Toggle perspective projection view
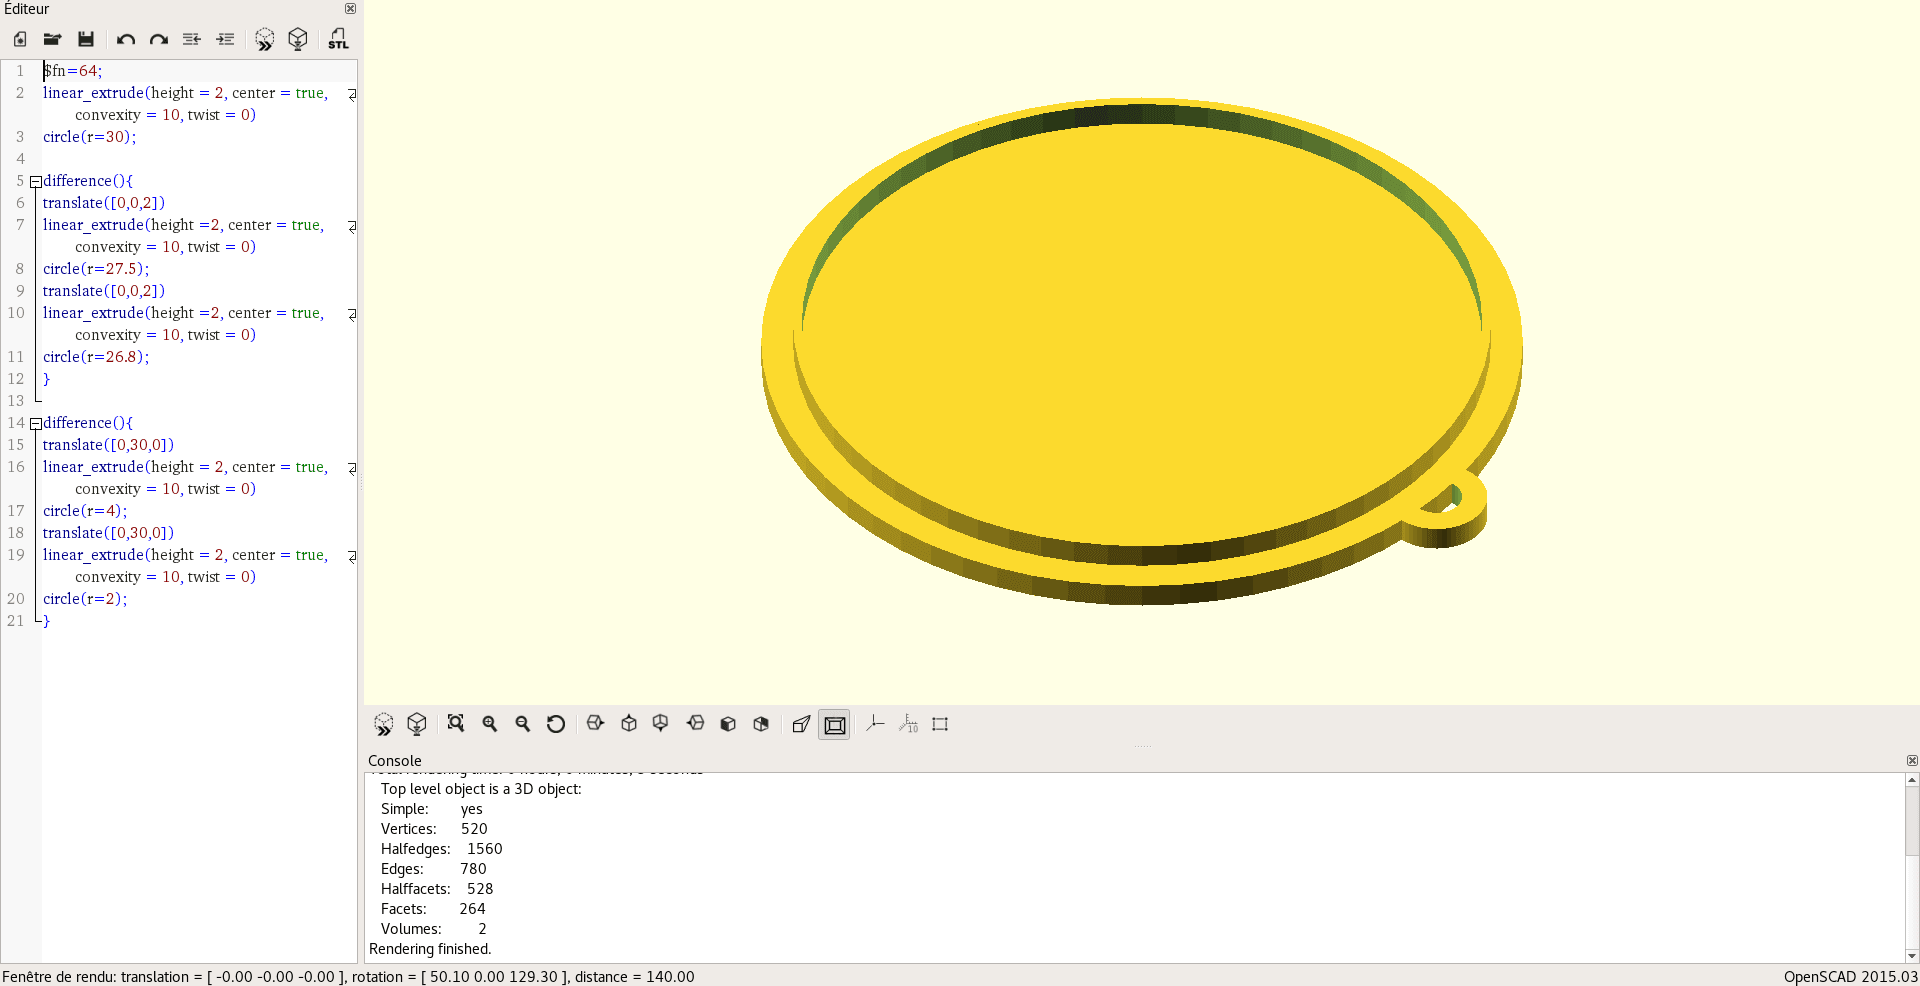Image resolution: width=1920 pixels, height=986 pixels. [x=801, y=724]
